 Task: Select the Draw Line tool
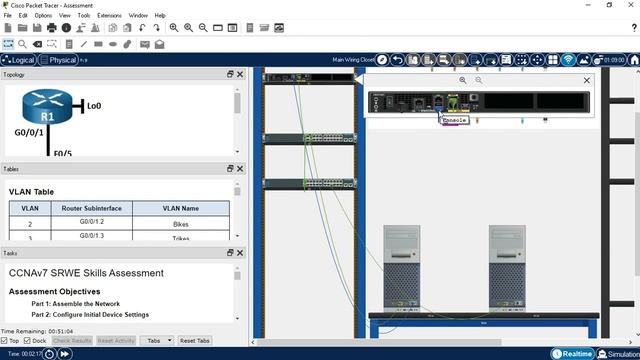[x=84, y=44]
